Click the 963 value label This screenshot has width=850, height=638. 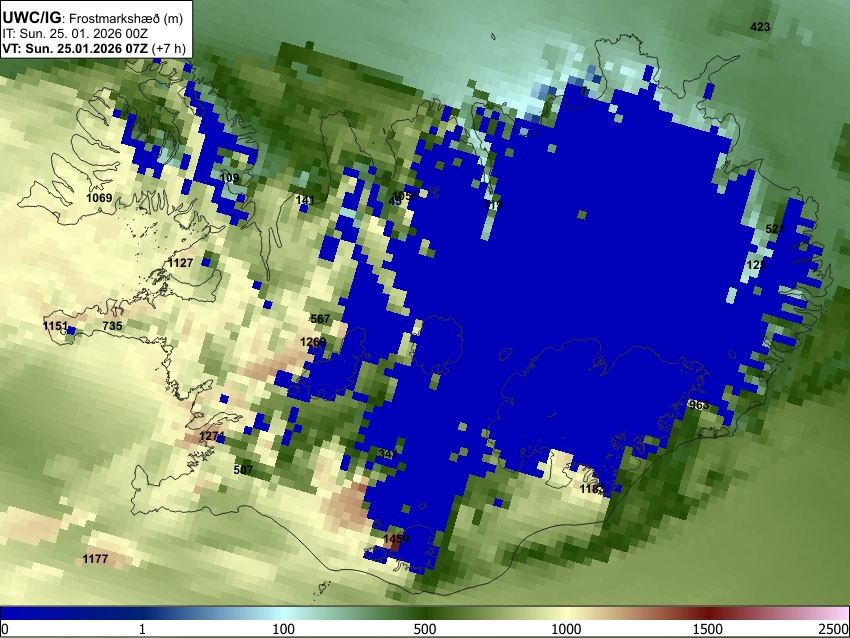coord(699,405)
